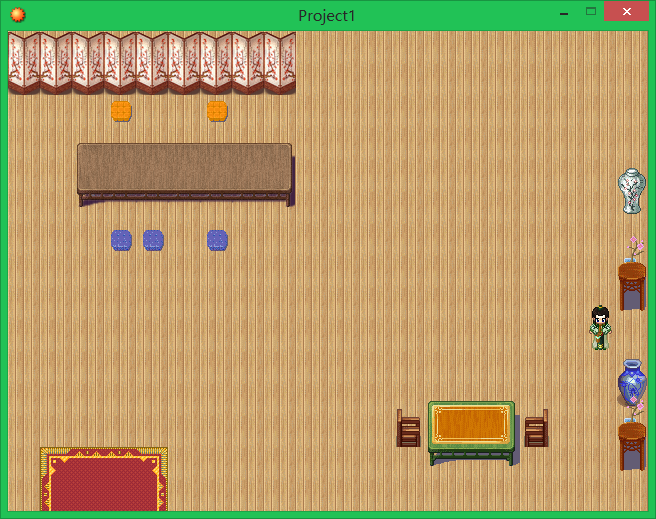Click the character in green robe
Image resolution: width=656 pixels, height=519 pixels.
(600, 328)
